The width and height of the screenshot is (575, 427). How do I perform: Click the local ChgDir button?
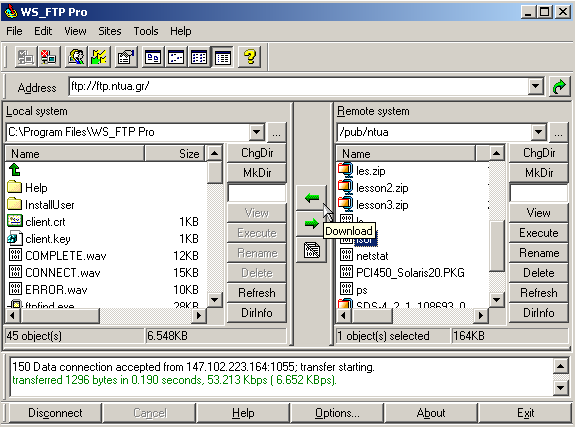(x=257, y=153)
